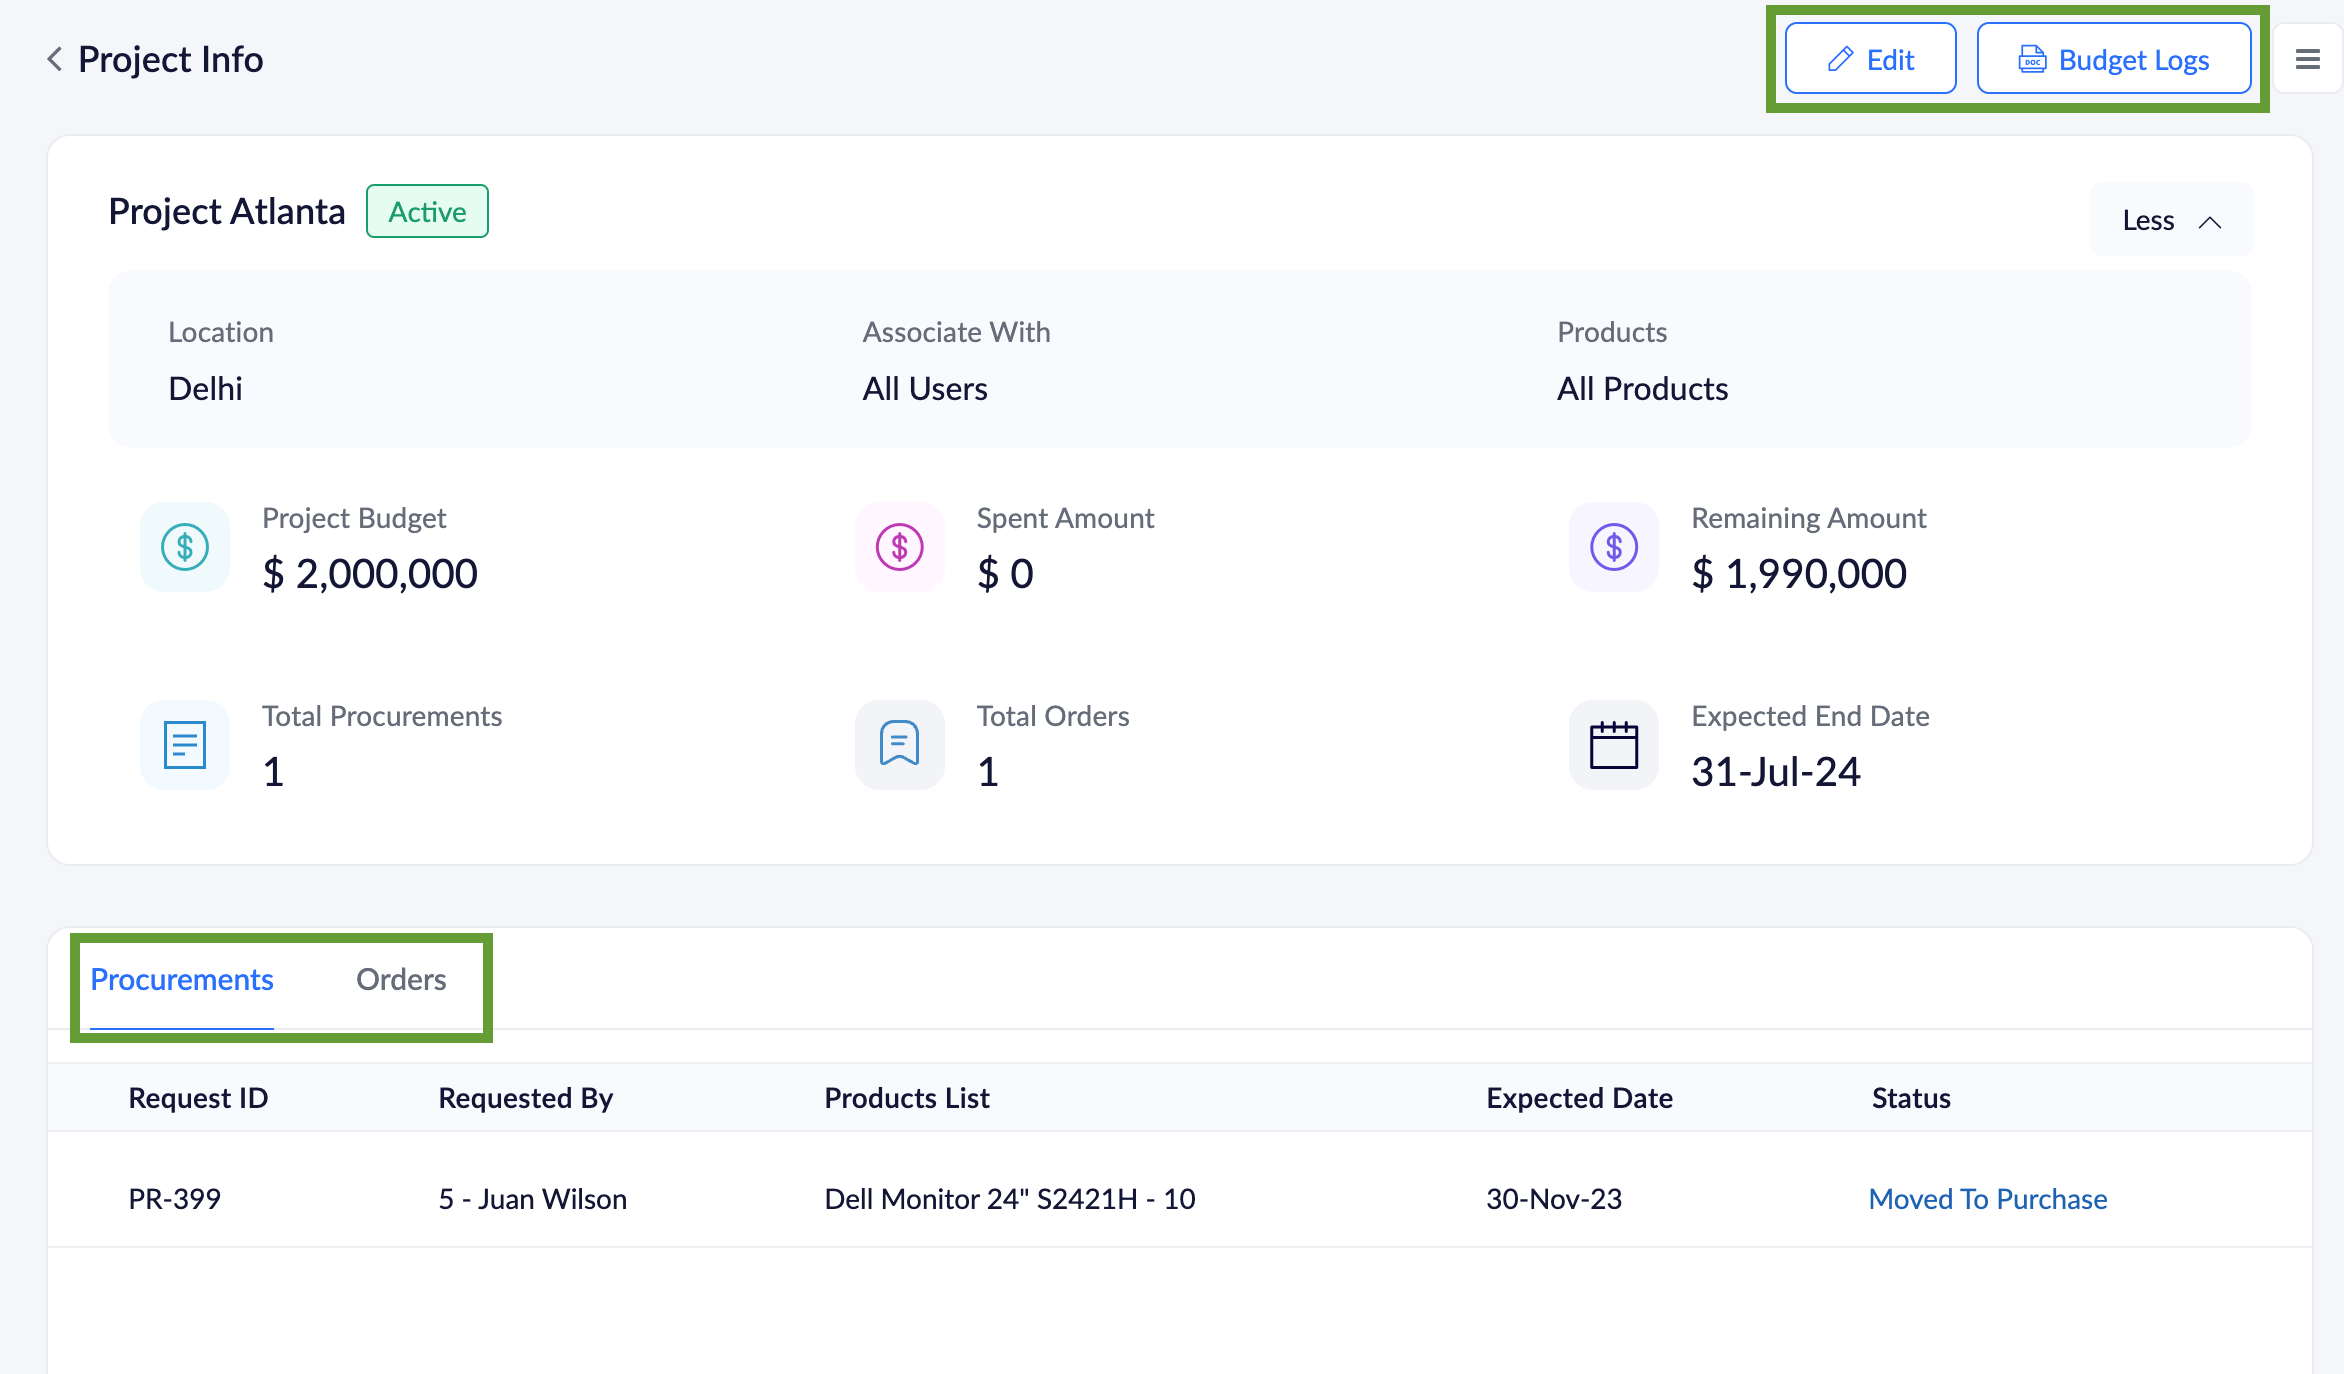Click the Total Orders receipt icon
Image resolution: width=2344 pixels, height=1374 pixels.
899,745
